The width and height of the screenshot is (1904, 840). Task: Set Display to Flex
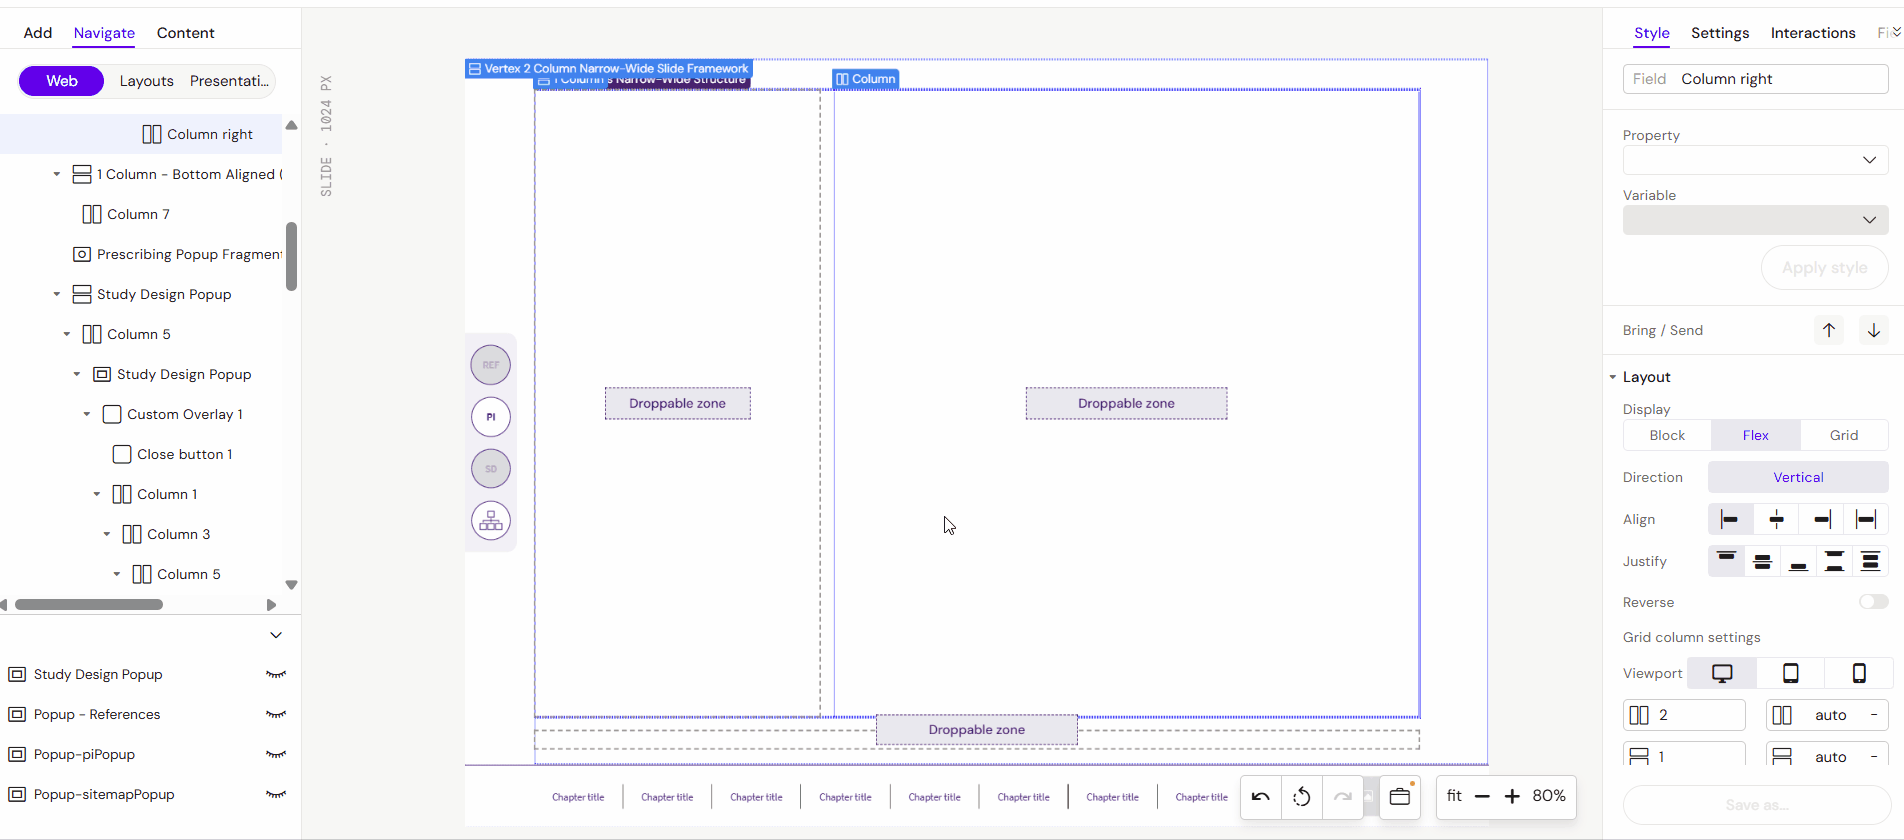pyautogui.click(x=1756, y=435)
